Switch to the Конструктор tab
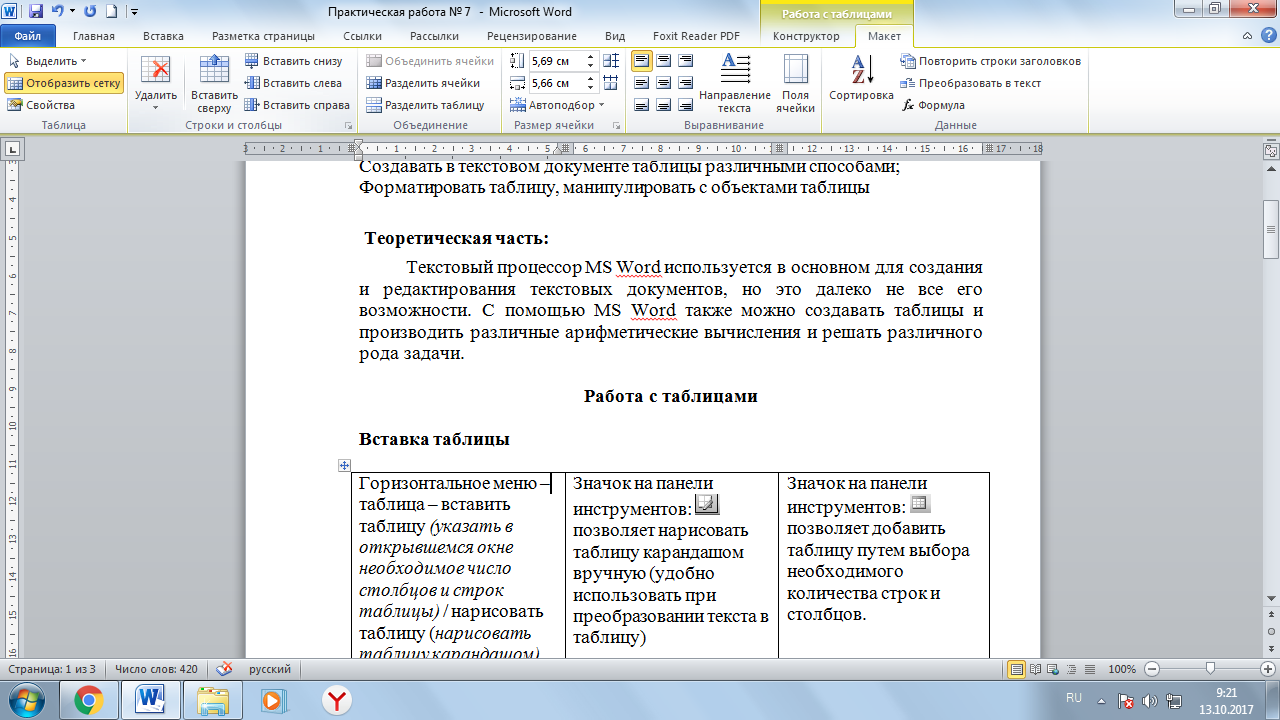 click(806, 36)
